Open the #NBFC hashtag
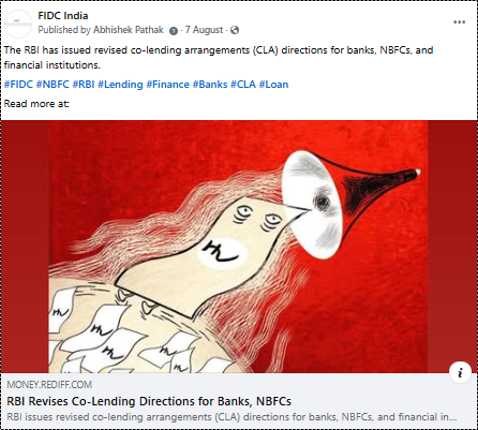This screenshot has width=478, height=430. (x=52, y=84)
